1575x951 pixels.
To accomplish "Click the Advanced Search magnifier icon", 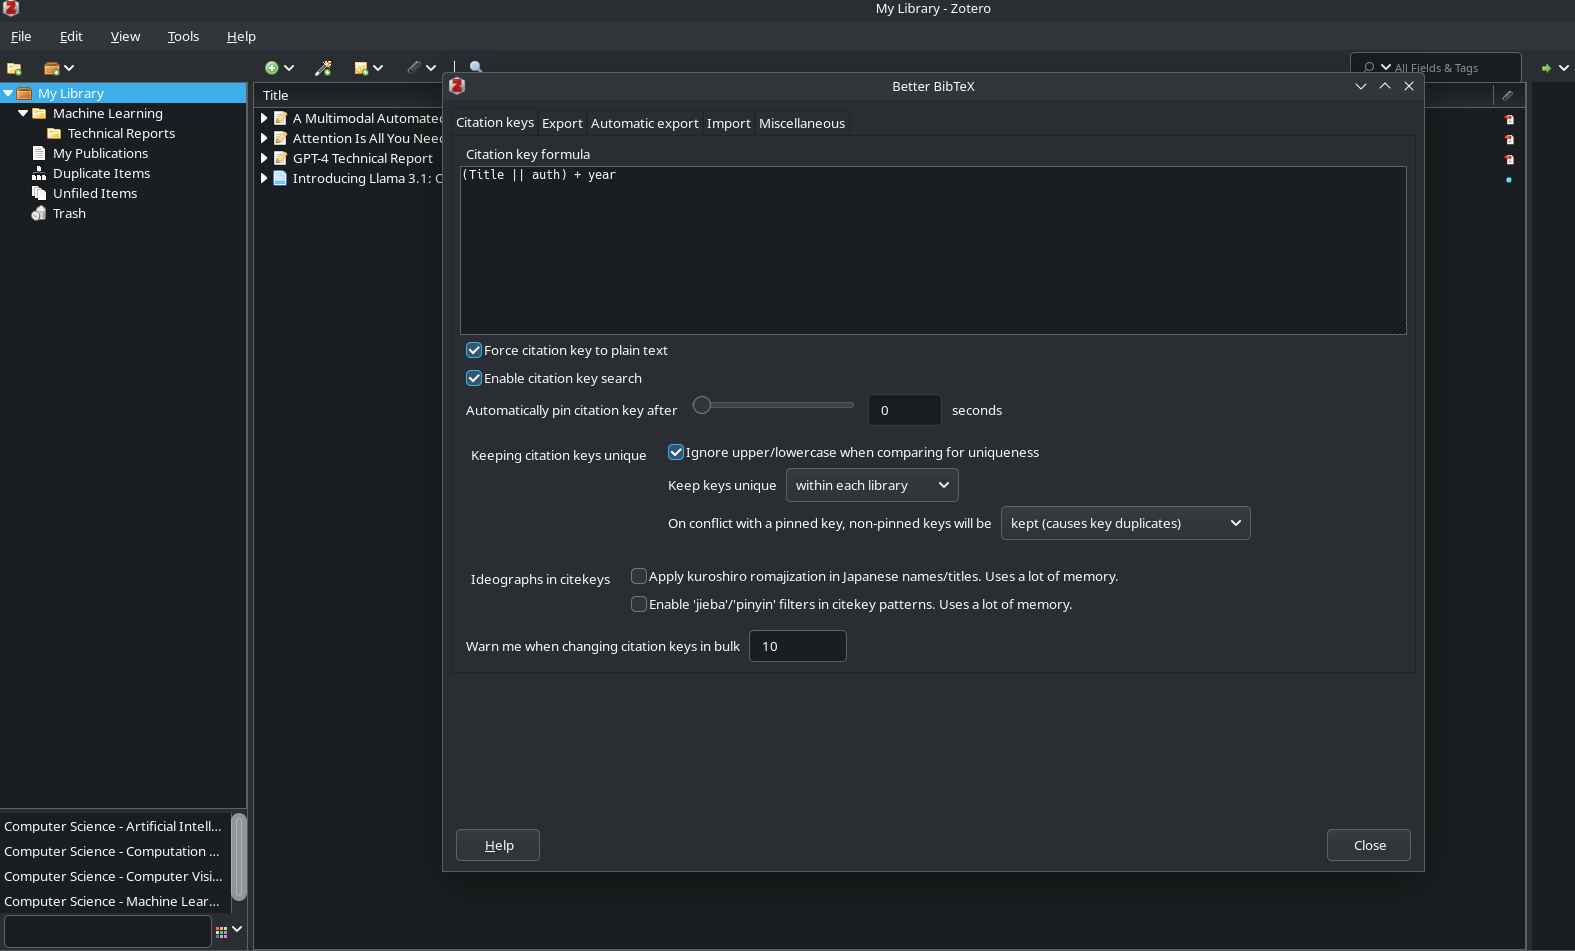I will (476, 67).
